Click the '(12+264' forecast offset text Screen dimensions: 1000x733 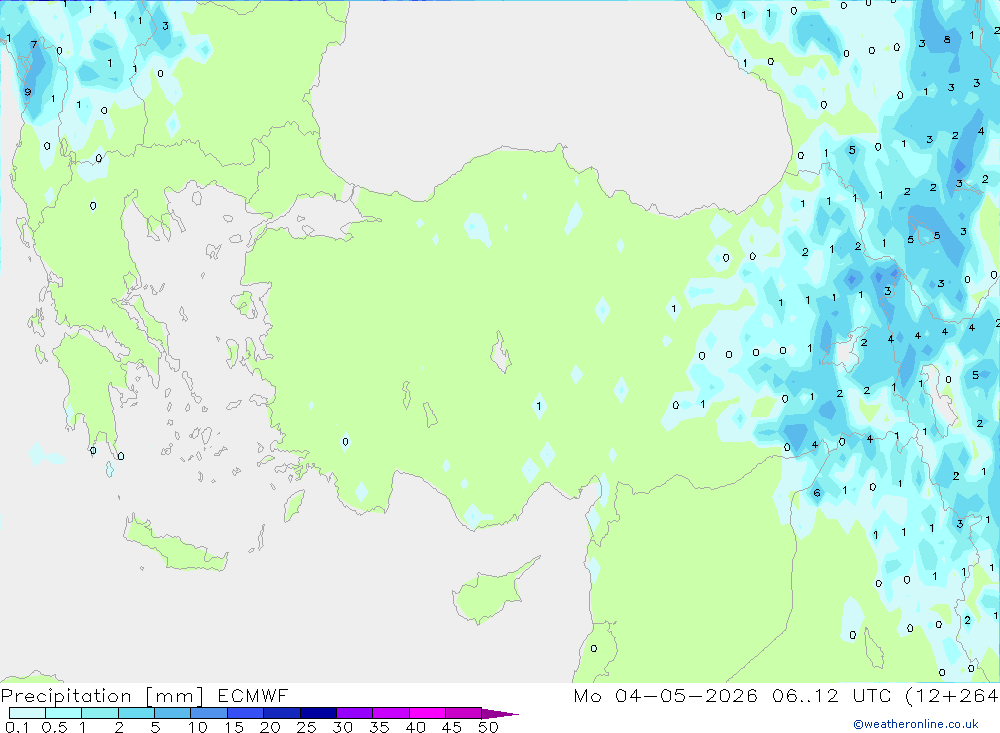click(952, 695)
